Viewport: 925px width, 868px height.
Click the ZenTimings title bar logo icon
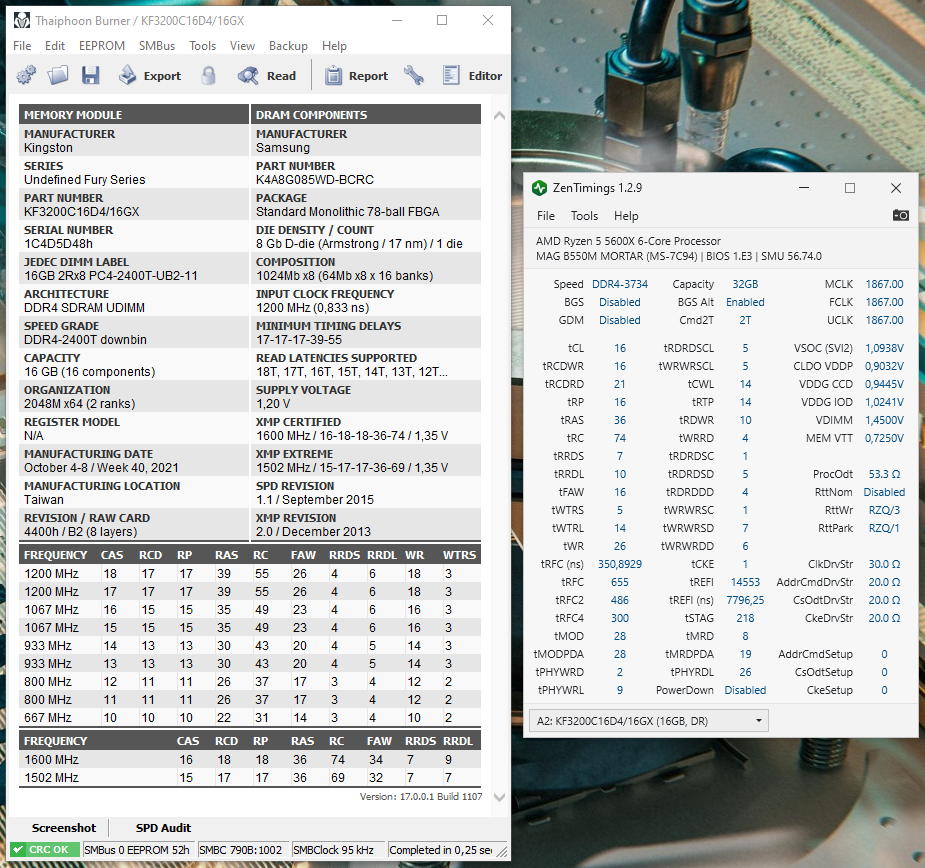coord(539,188)
